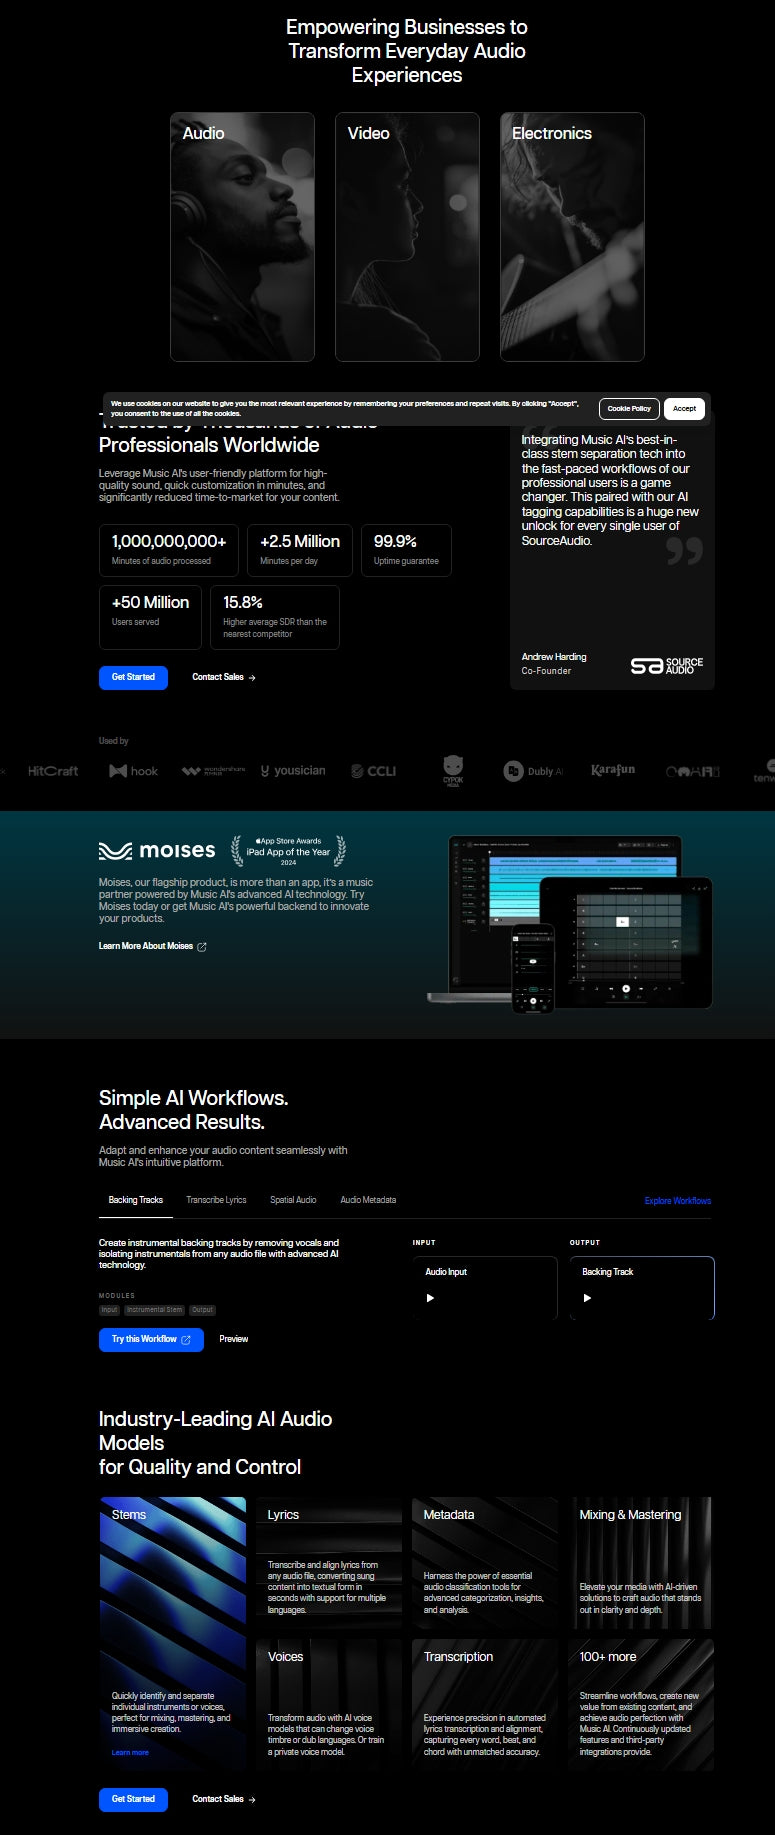Click the Andrew Harding name text
Image resolution: width=775 pixels, height=1835 pixels.
click(554, 657)
